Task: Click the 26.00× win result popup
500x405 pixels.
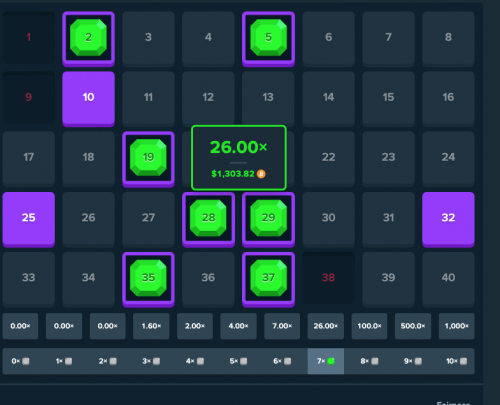Action: pos(239,158)
